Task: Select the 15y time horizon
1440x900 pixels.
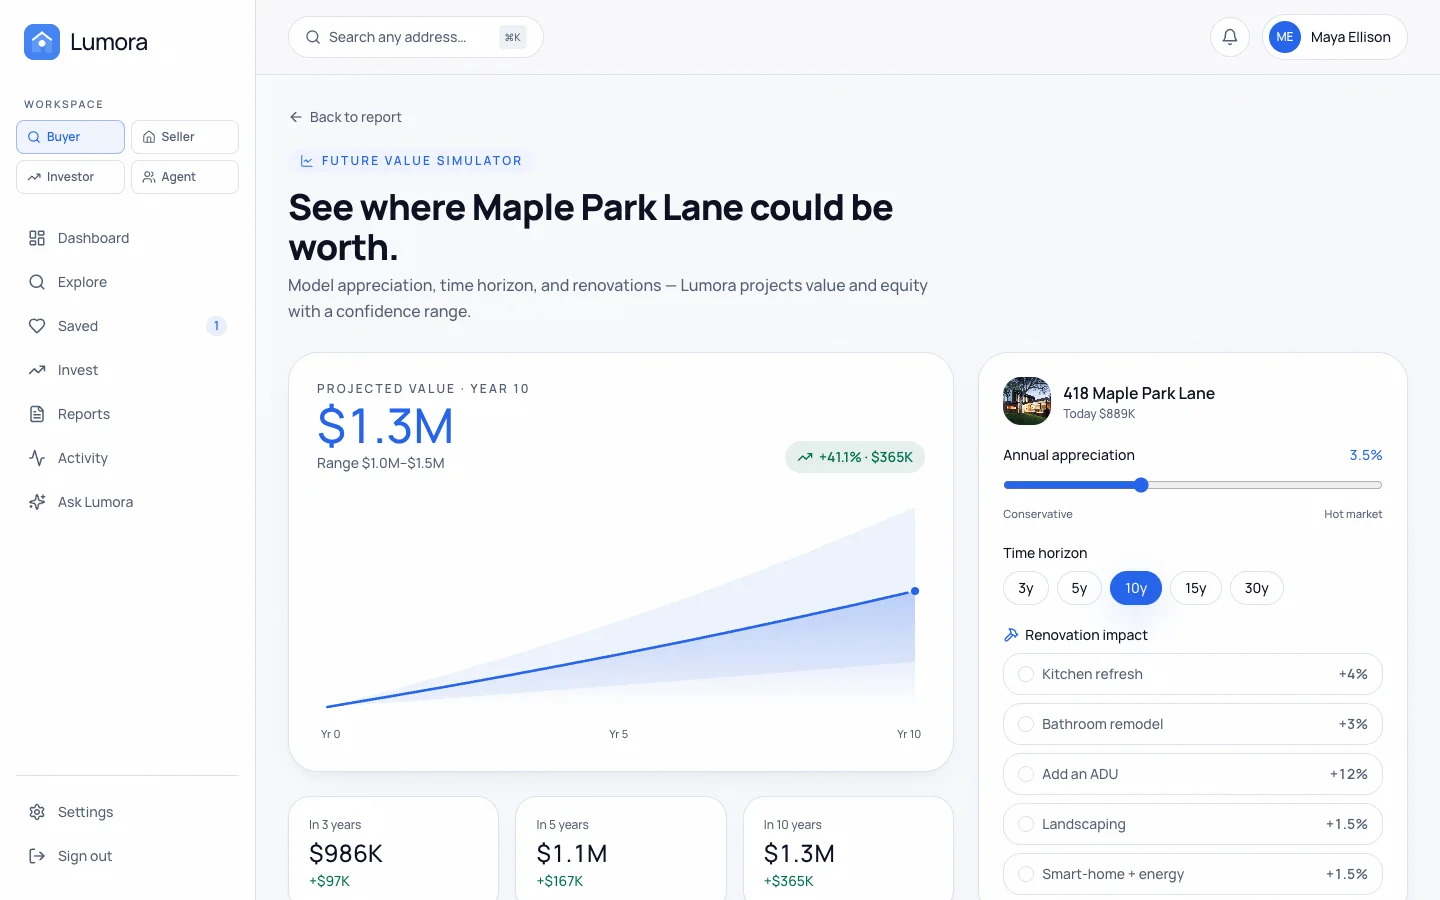Action: [x=1196, y=588]
